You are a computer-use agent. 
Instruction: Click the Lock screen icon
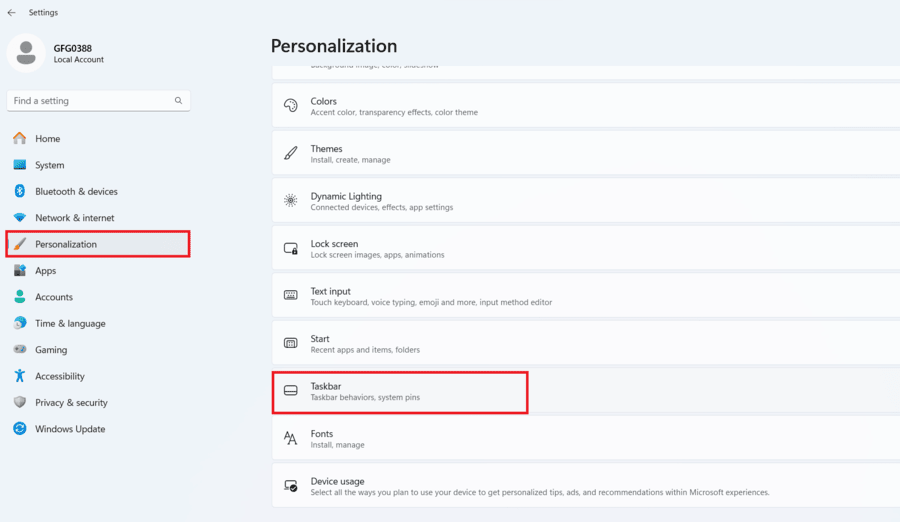(291, 248)
